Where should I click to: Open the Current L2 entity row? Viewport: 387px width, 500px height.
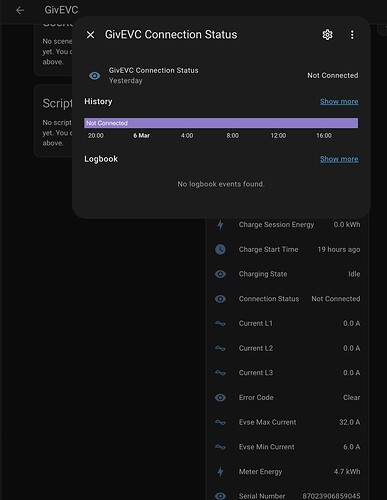pyautogui.click(x=287, y=348)
